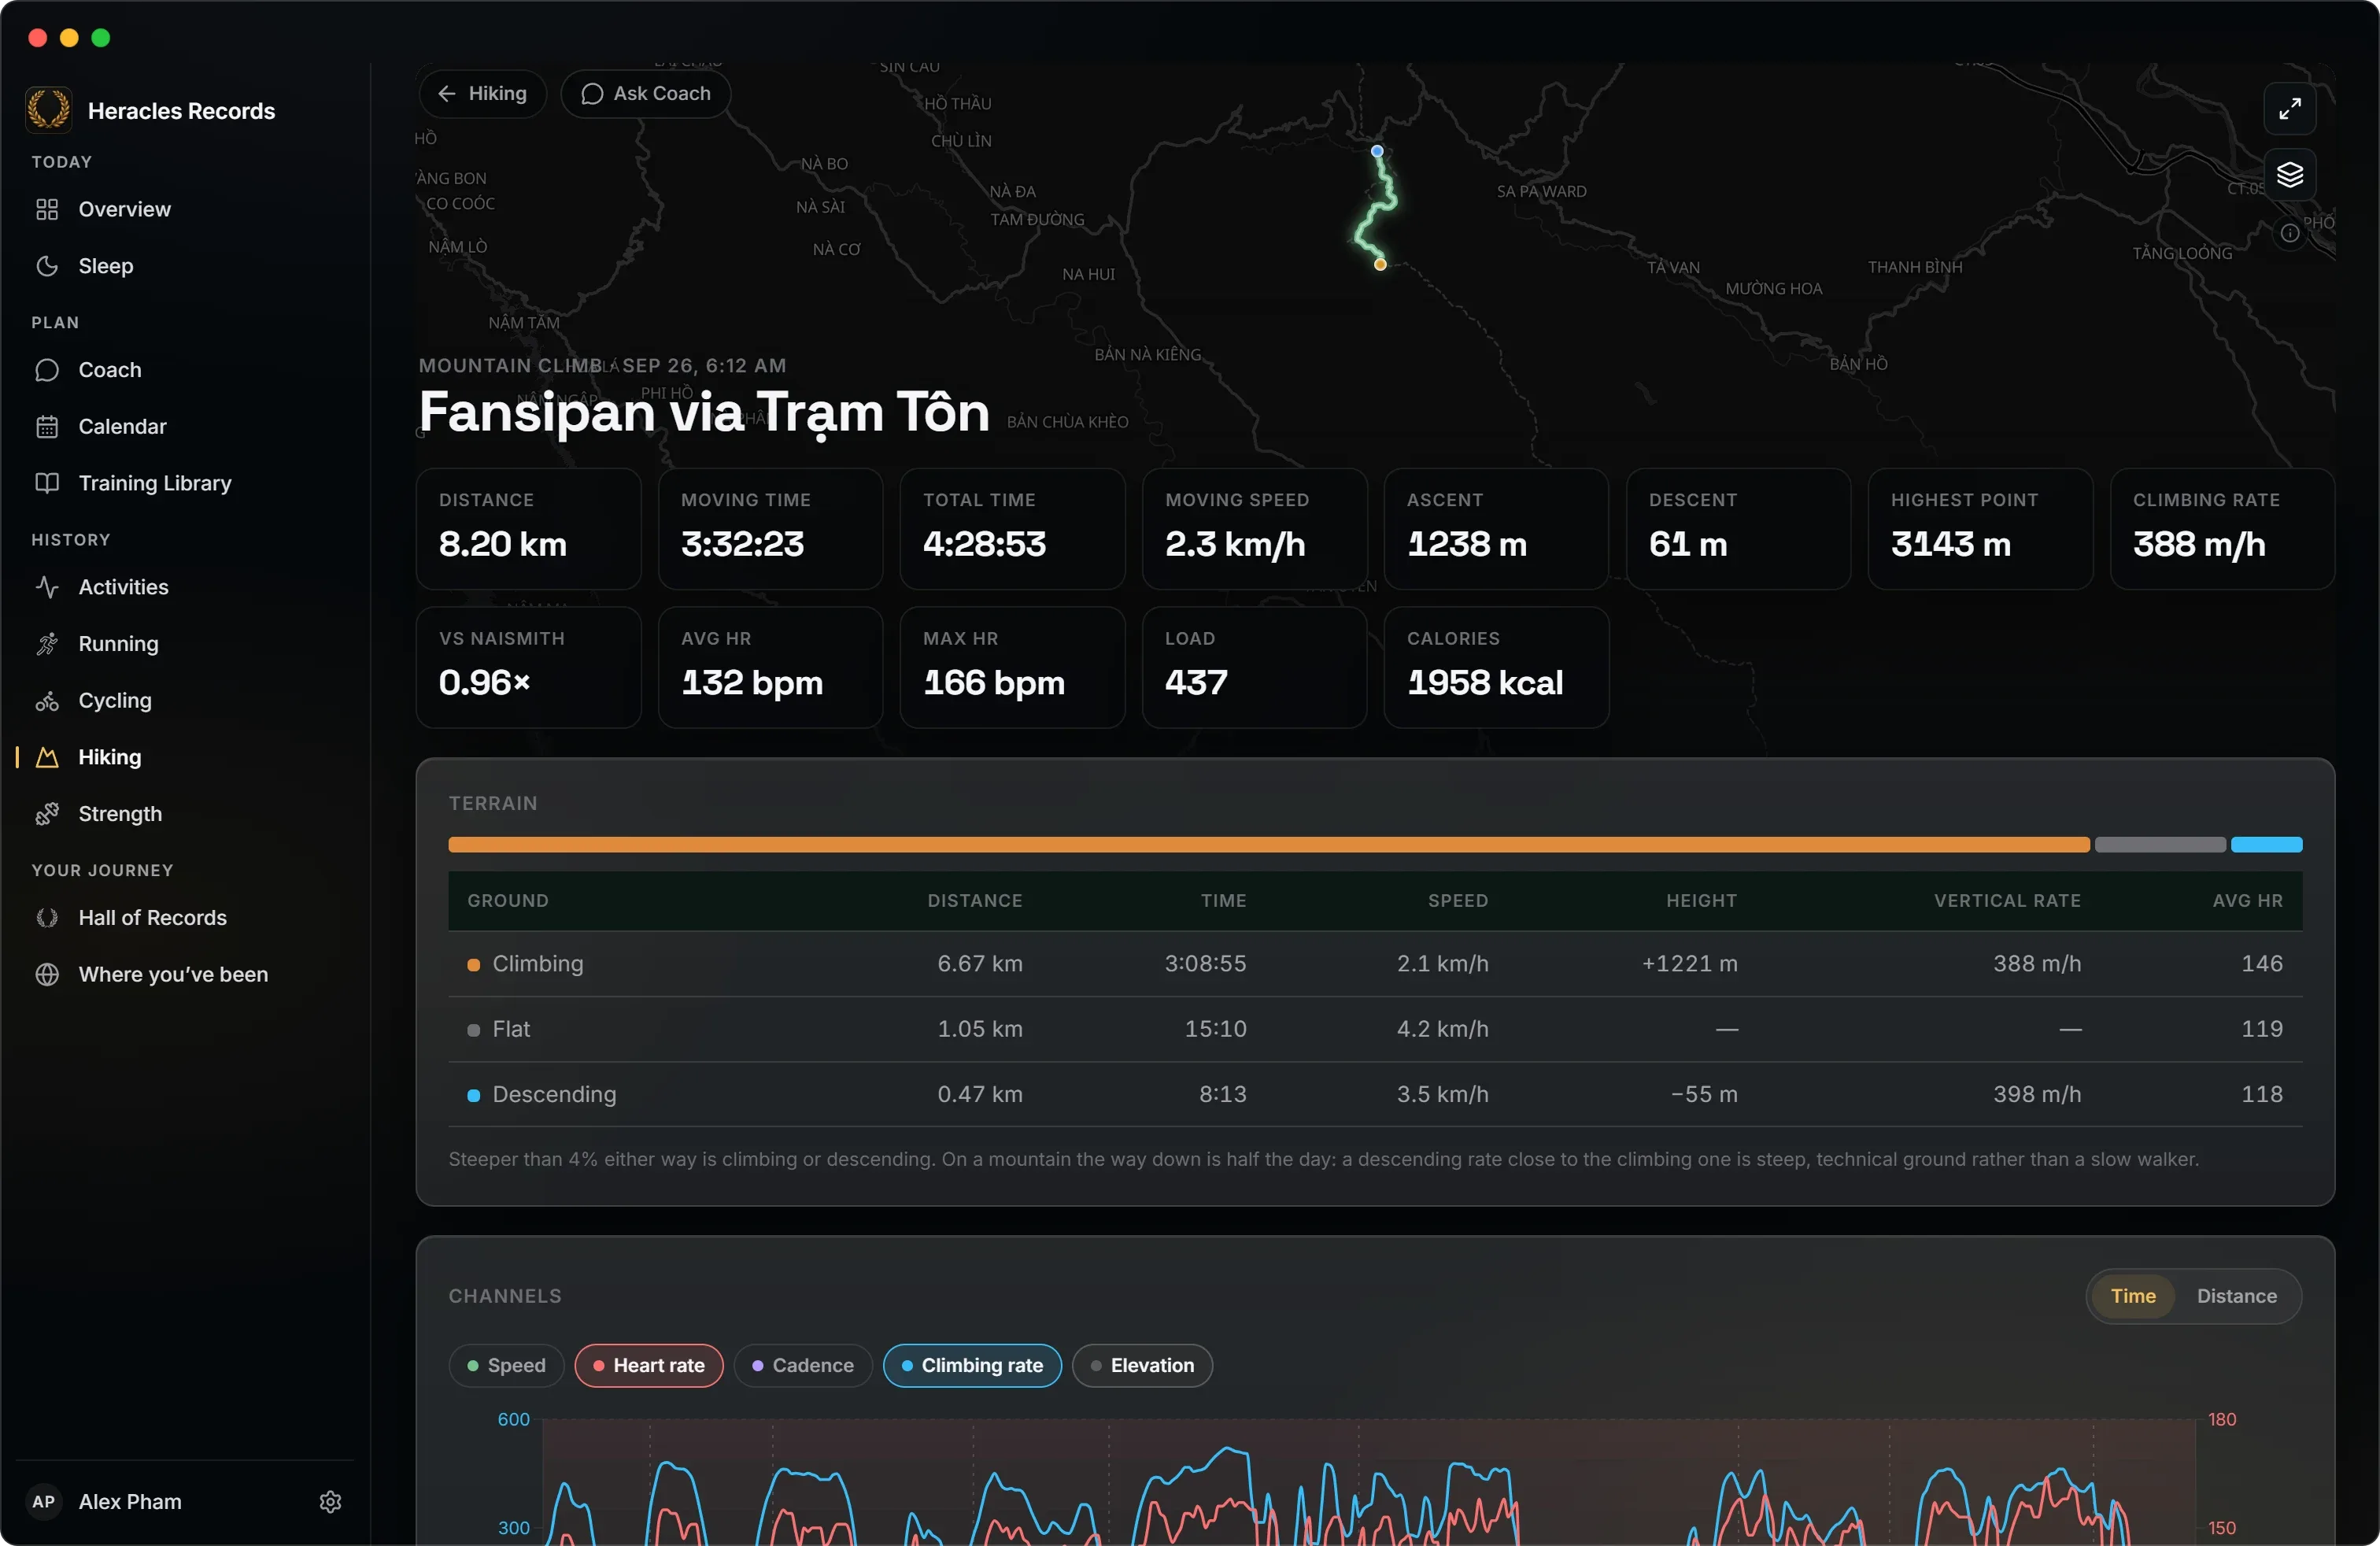
Task: Open the Strength dumbbell icon
Action: [47, 814]
